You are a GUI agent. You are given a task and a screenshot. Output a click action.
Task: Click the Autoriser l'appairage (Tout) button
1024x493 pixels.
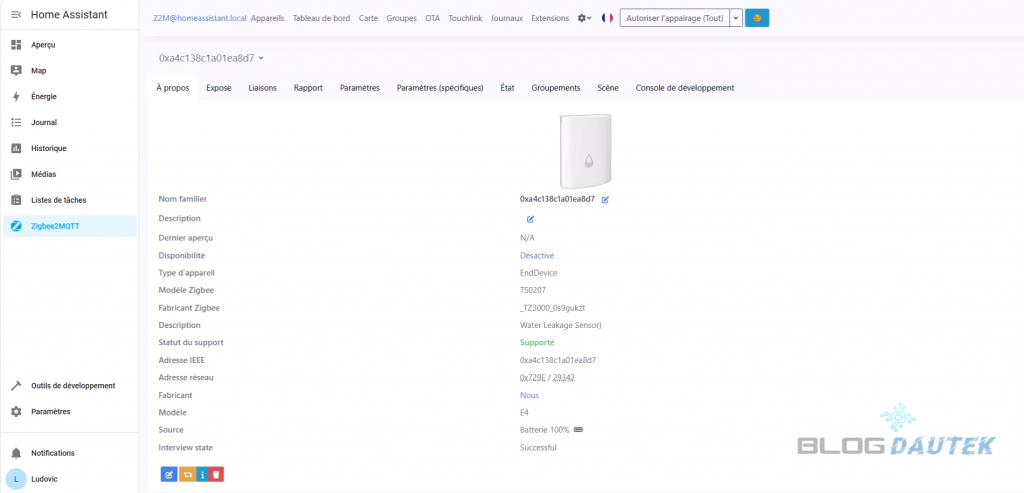[x=674, y=18]
